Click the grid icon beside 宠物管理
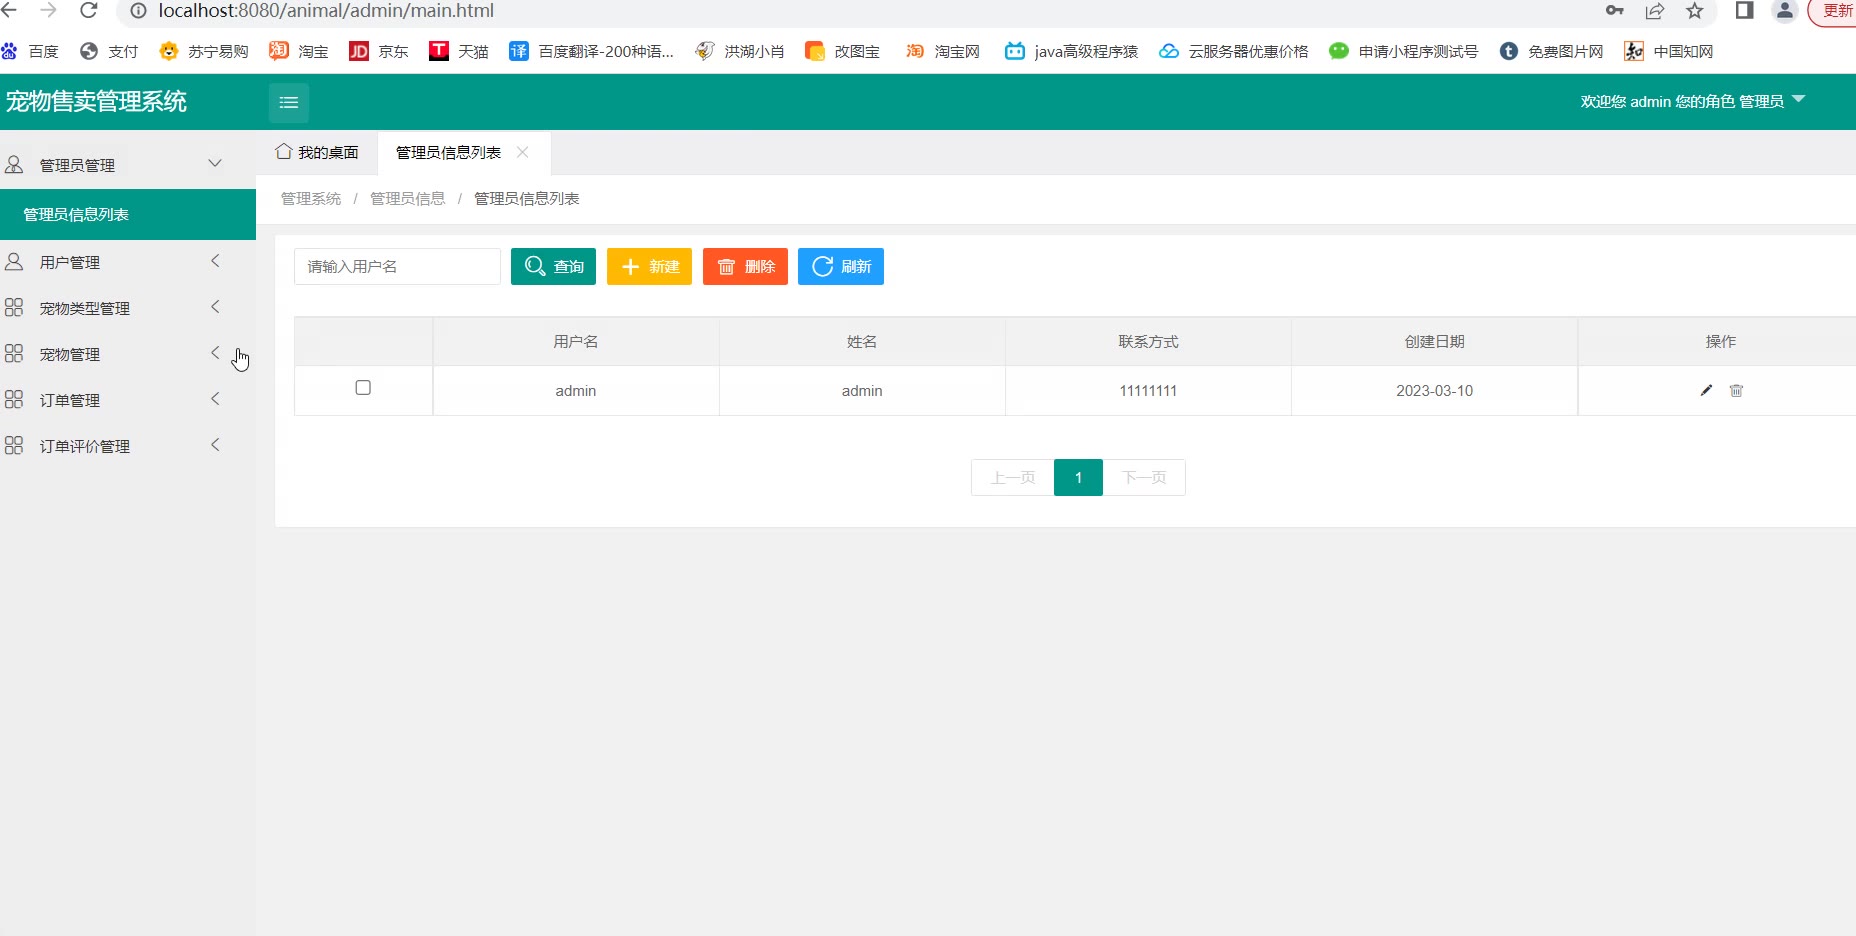The height and width of the screenshot is (936, 1856). (x=14, y=354)
